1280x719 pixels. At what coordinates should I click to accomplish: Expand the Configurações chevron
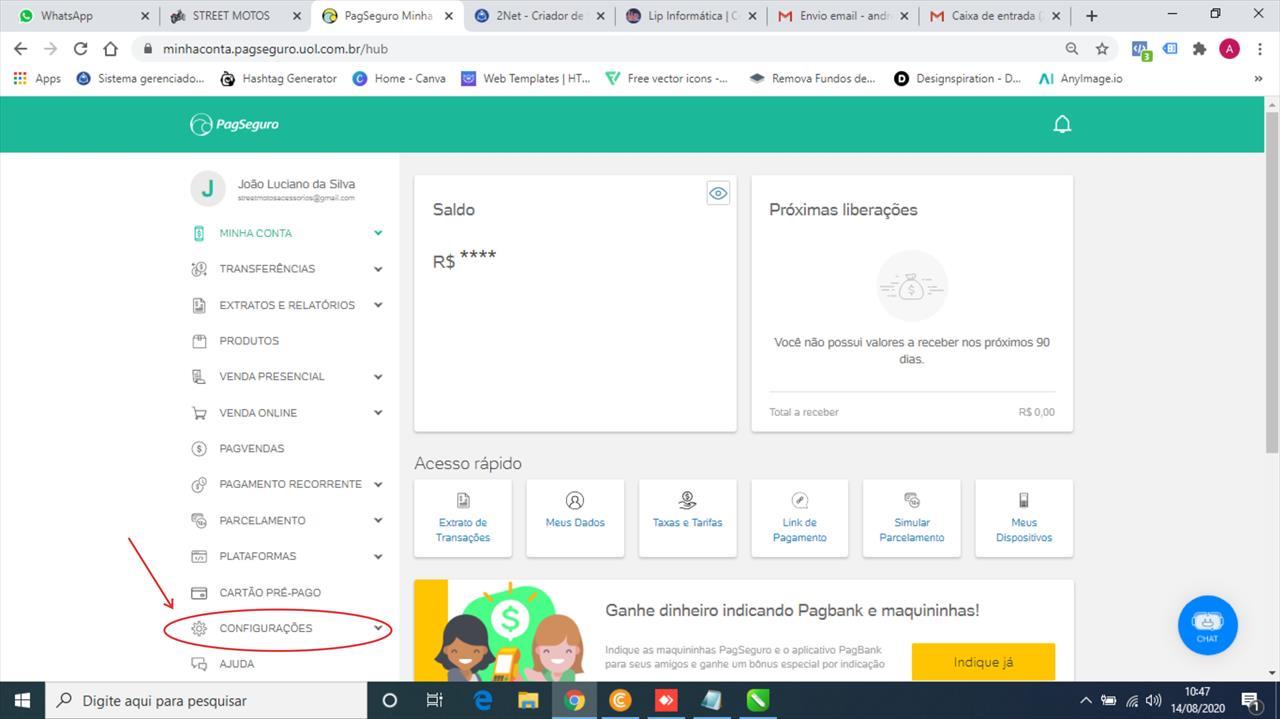coord(378,628)
